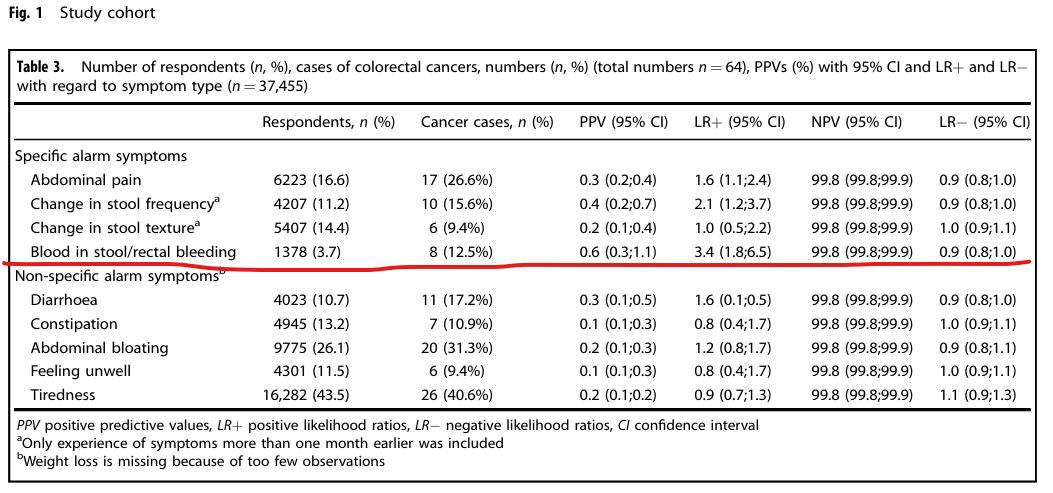Click the "Change in stool frequency" row label
The height and width of the screenshot is (493, 1053).
123,204
